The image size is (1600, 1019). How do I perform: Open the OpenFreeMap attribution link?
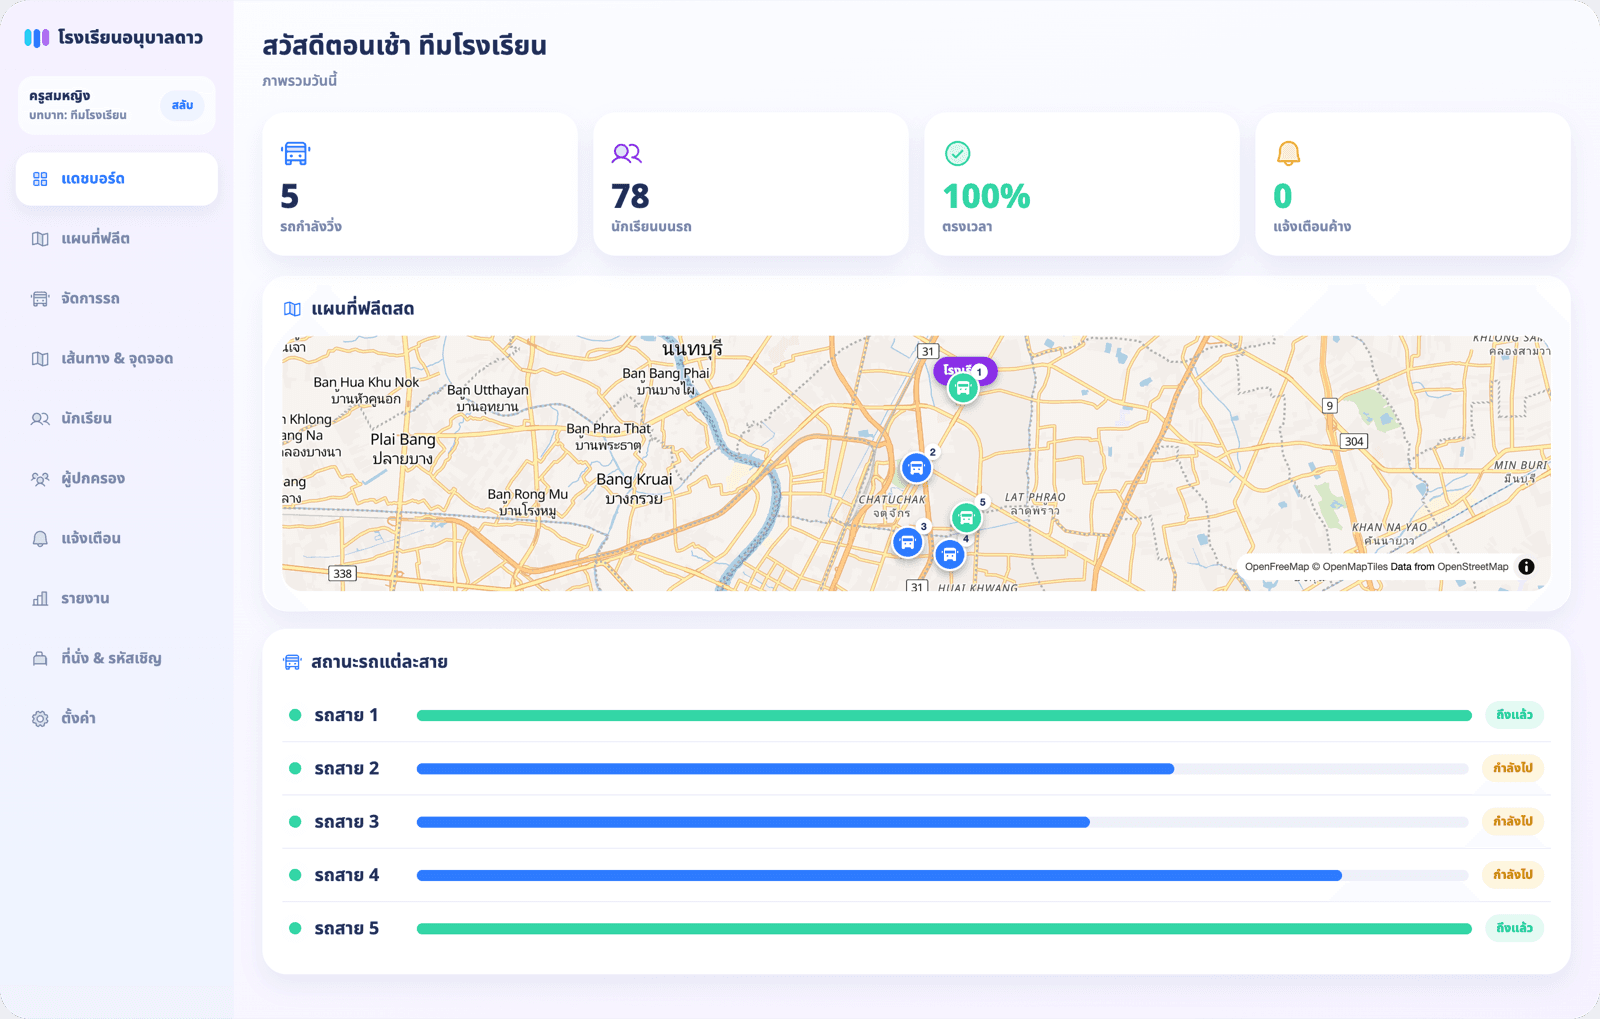pos(1277,567)
